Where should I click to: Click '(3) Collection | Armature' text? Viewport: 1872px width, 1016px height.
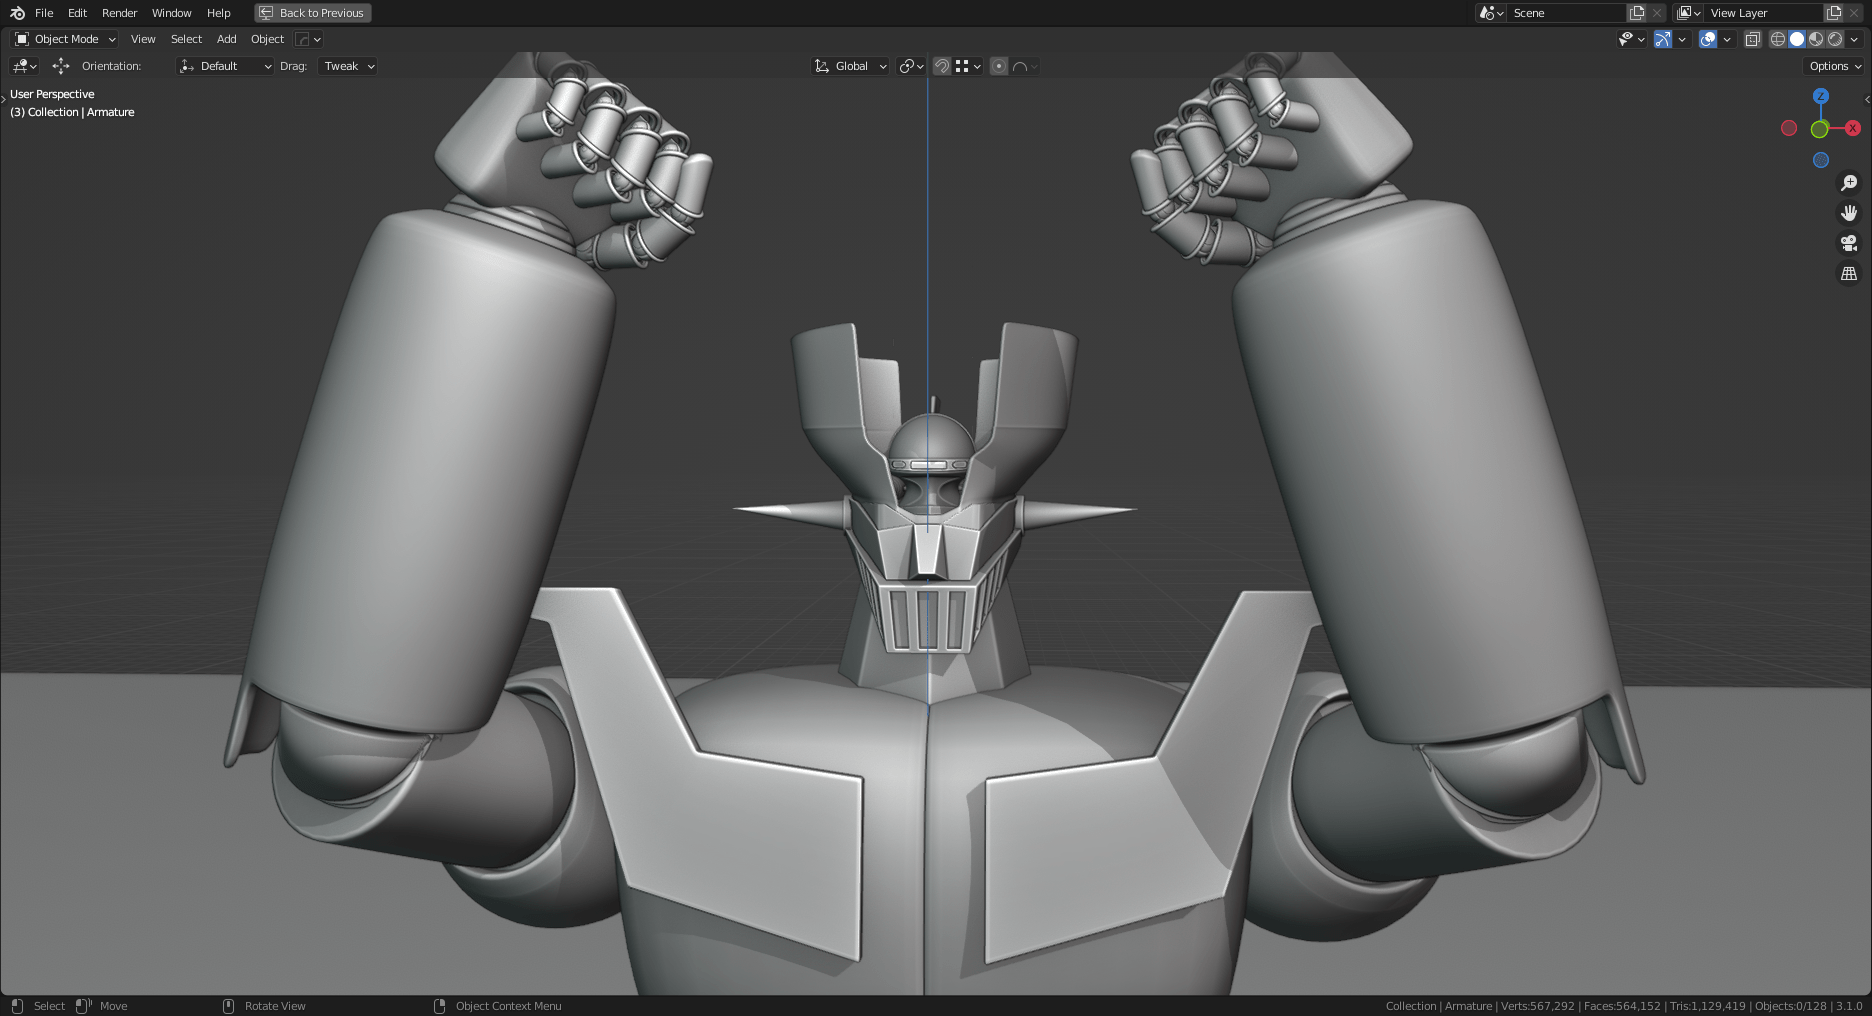pyautogui.click(x=72, y=112)
